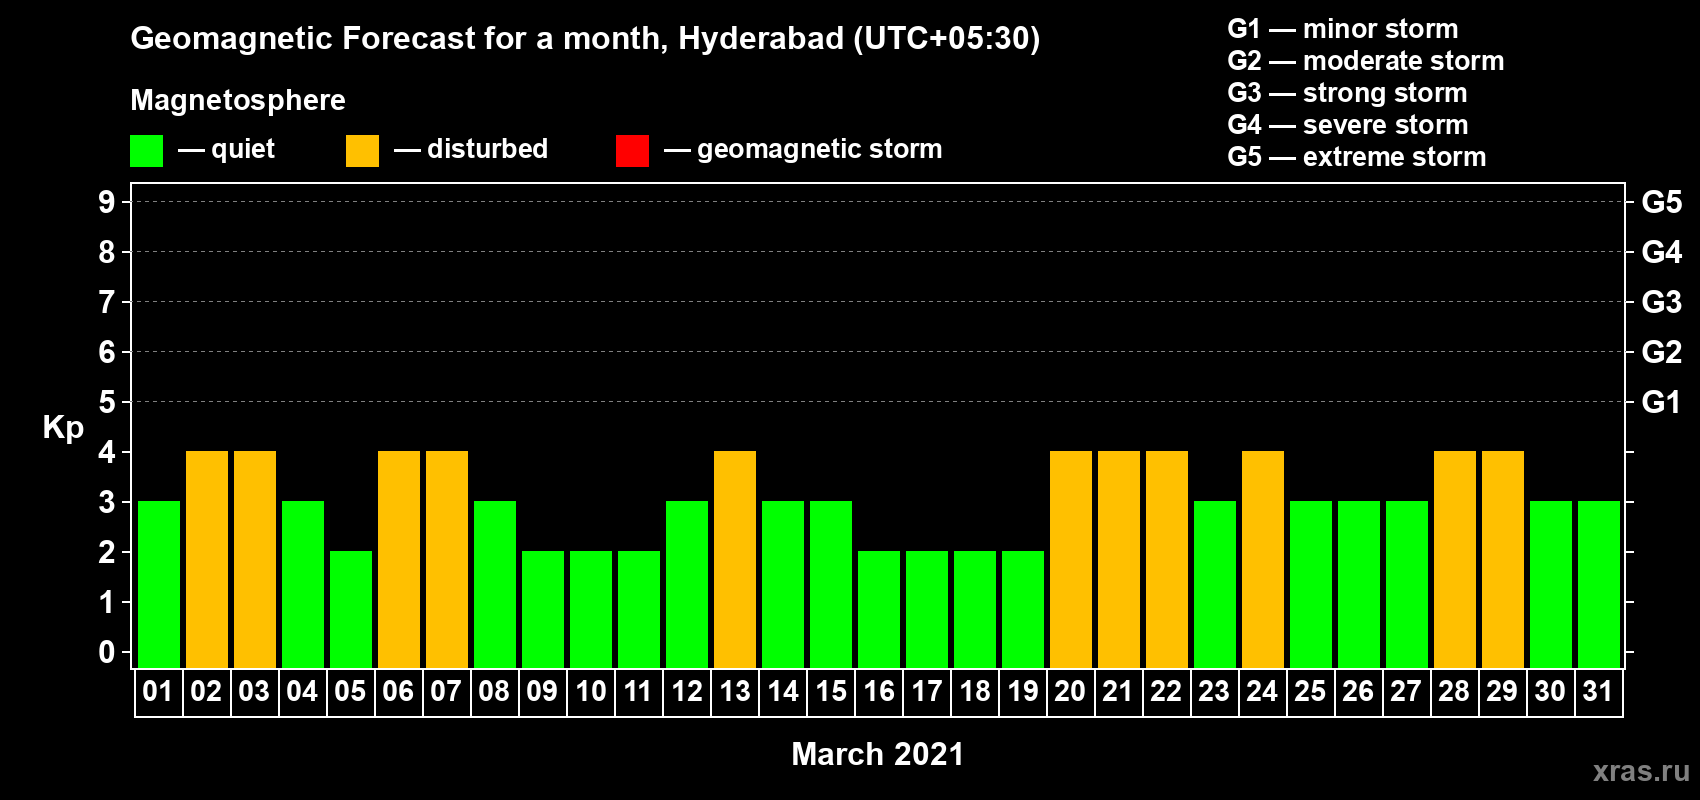Click the green bar for day 01
Image resolution: width=1700 pixels, height=800 pixels.
tap(159, 584)
